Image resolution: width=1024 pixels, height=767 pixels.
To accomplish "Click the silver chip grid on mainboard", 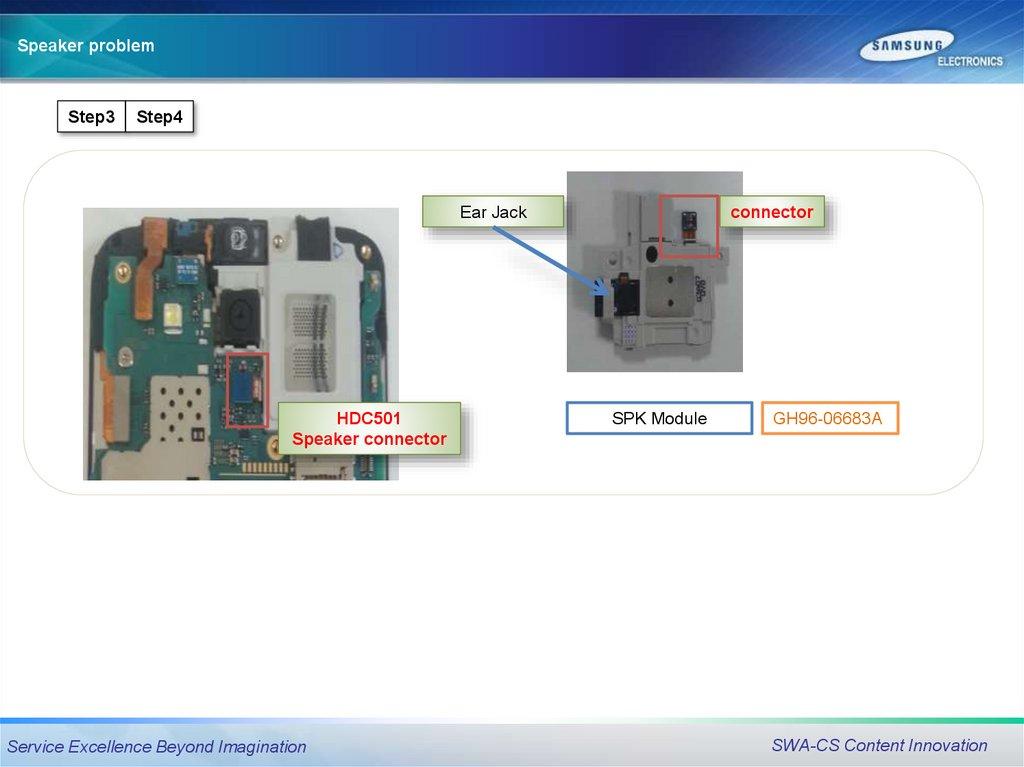I will [x=318, y=340].
